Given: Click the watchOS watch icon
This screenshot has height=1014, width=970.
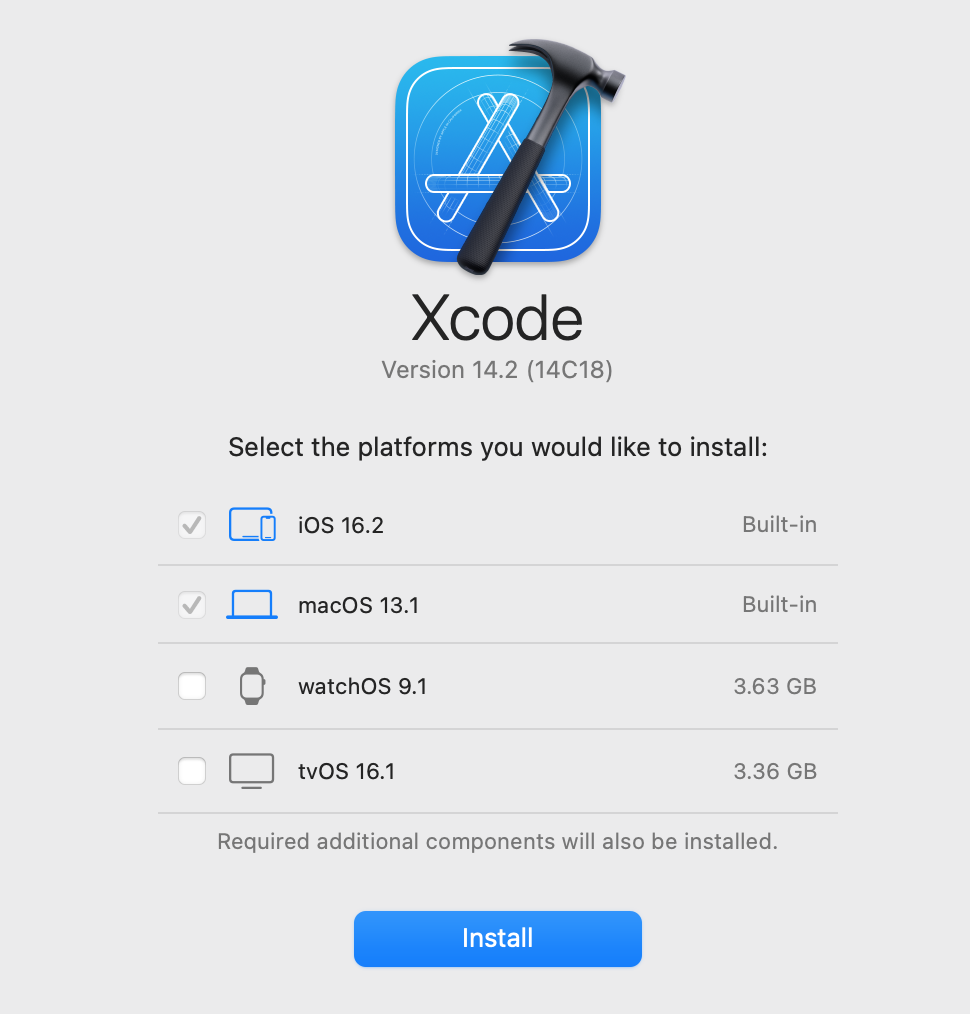Looking at the screenshot, I should pyautogui.click(x=252, y=685).
